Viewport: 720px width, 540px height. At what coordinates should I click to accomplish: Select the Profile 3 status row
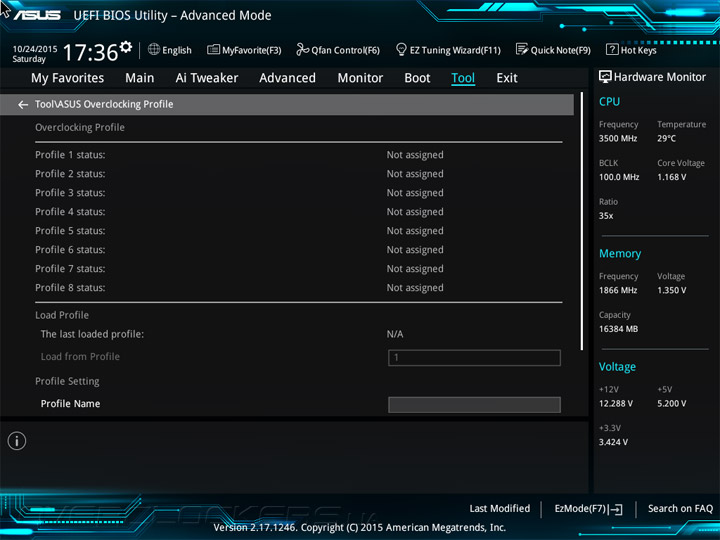[298, 193]
